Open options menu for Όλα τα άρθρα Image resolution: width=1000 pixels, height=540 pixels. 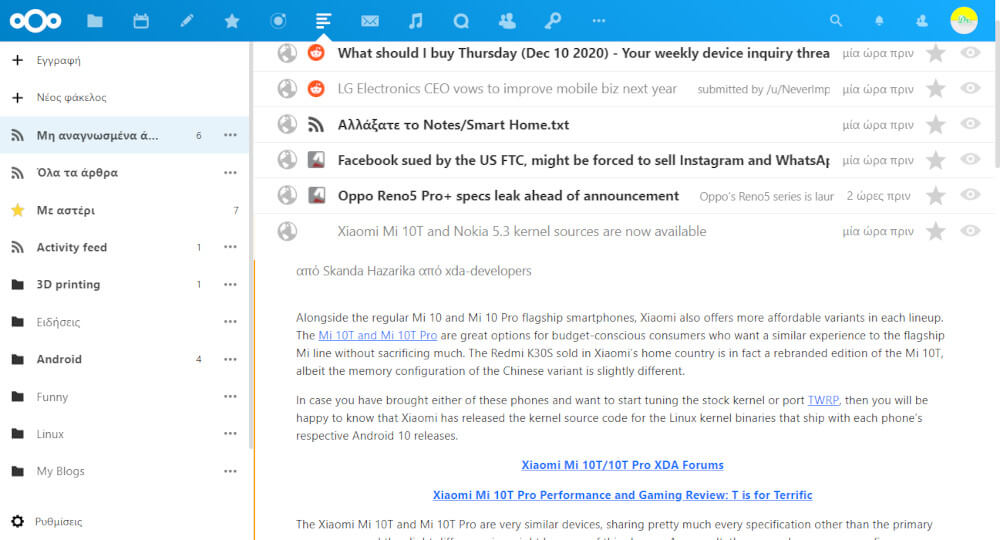point(230,173)
